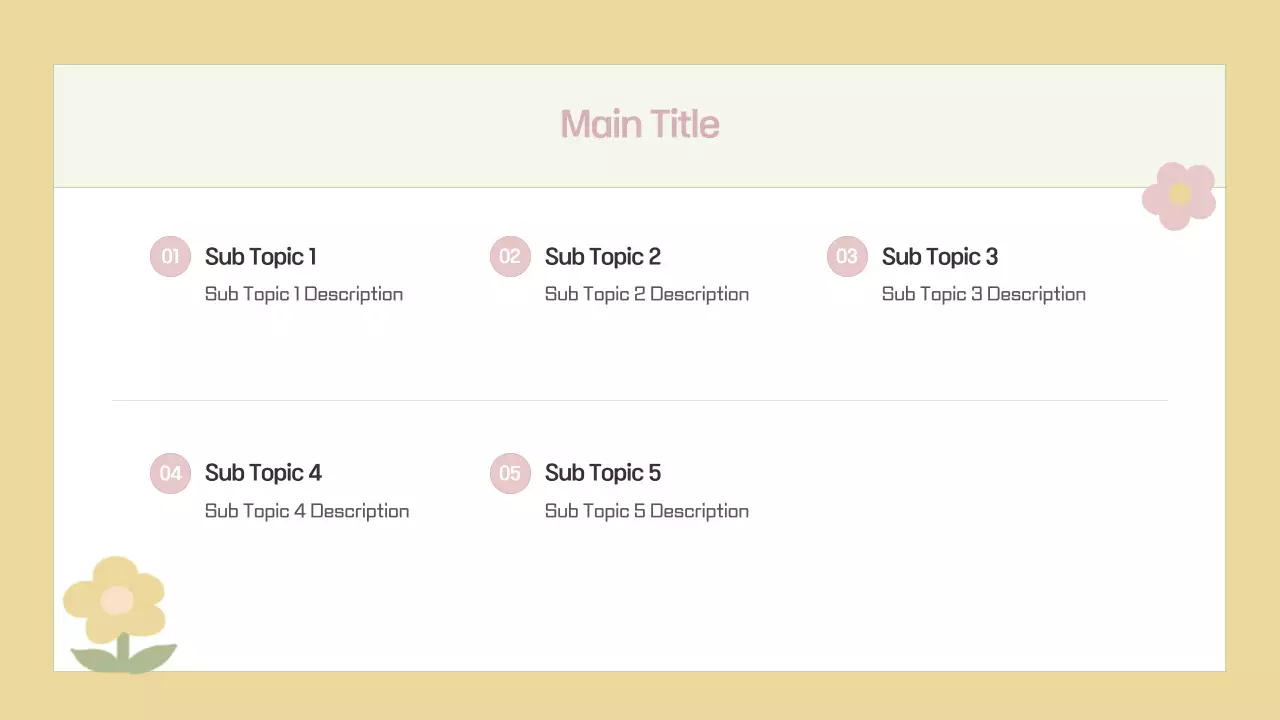Click the Sub Topic 2 heading
This screenshot has height=720, width=1280.
tap(603, 257)
